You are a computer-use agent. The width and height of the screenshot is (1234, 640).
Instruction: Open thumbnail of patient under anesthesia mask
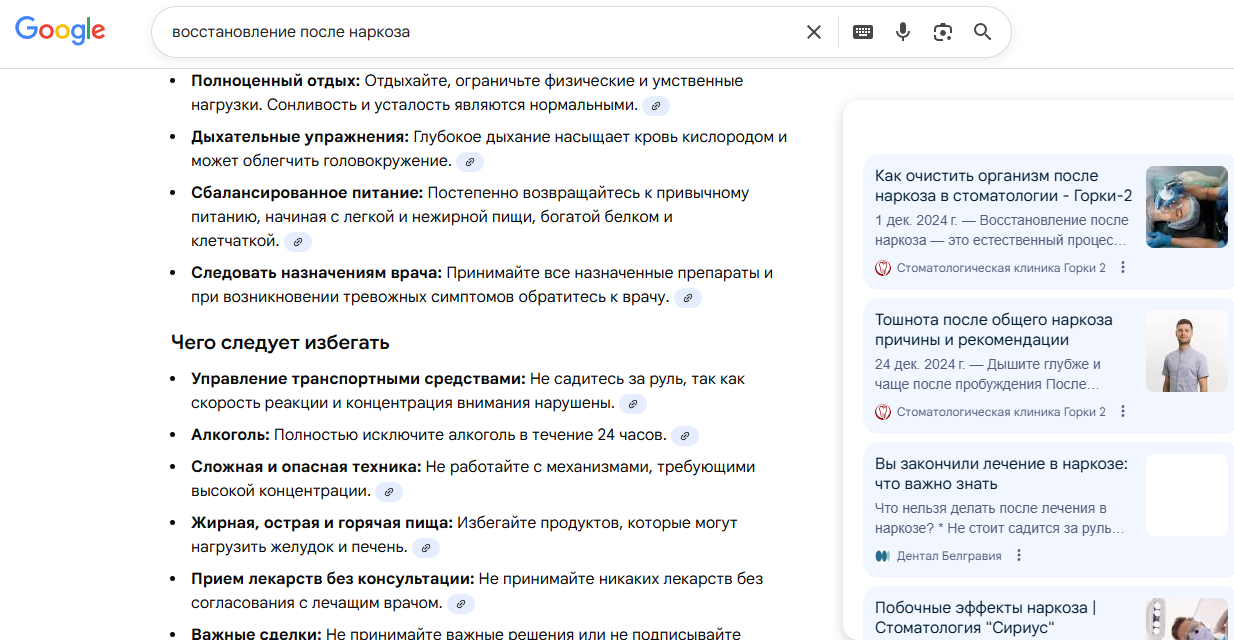[1187, 207]
